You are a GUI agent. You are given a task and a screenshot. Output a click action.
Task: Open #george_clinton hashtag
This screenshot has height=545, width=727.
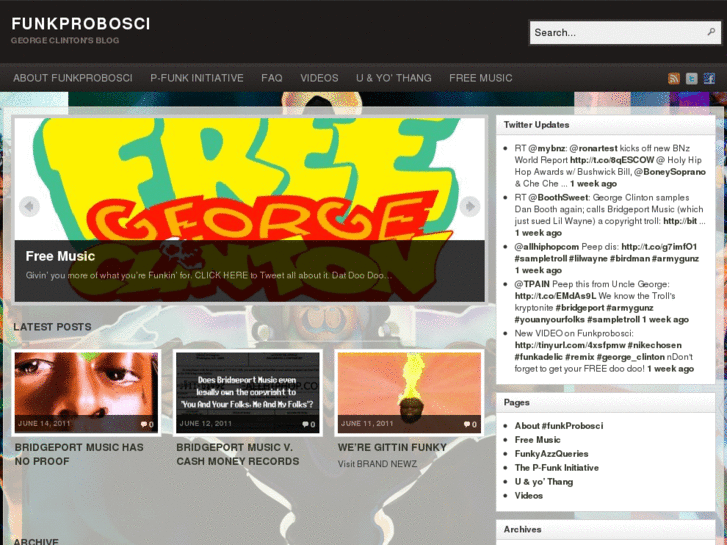(x=631, y=357)
